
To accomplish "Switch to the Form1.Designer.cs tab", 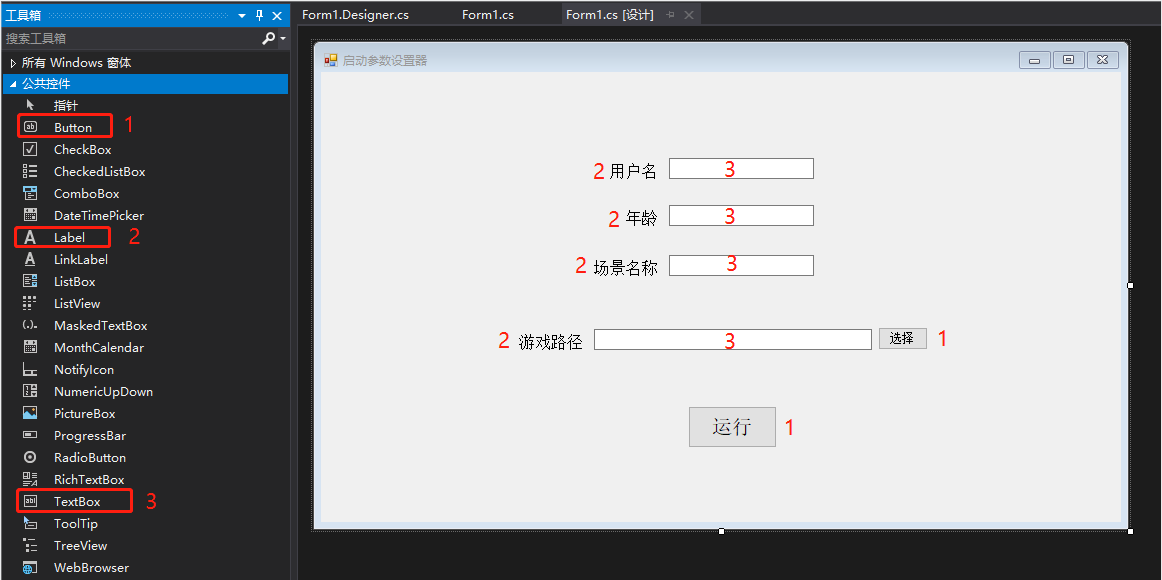I will pos(355,15).
